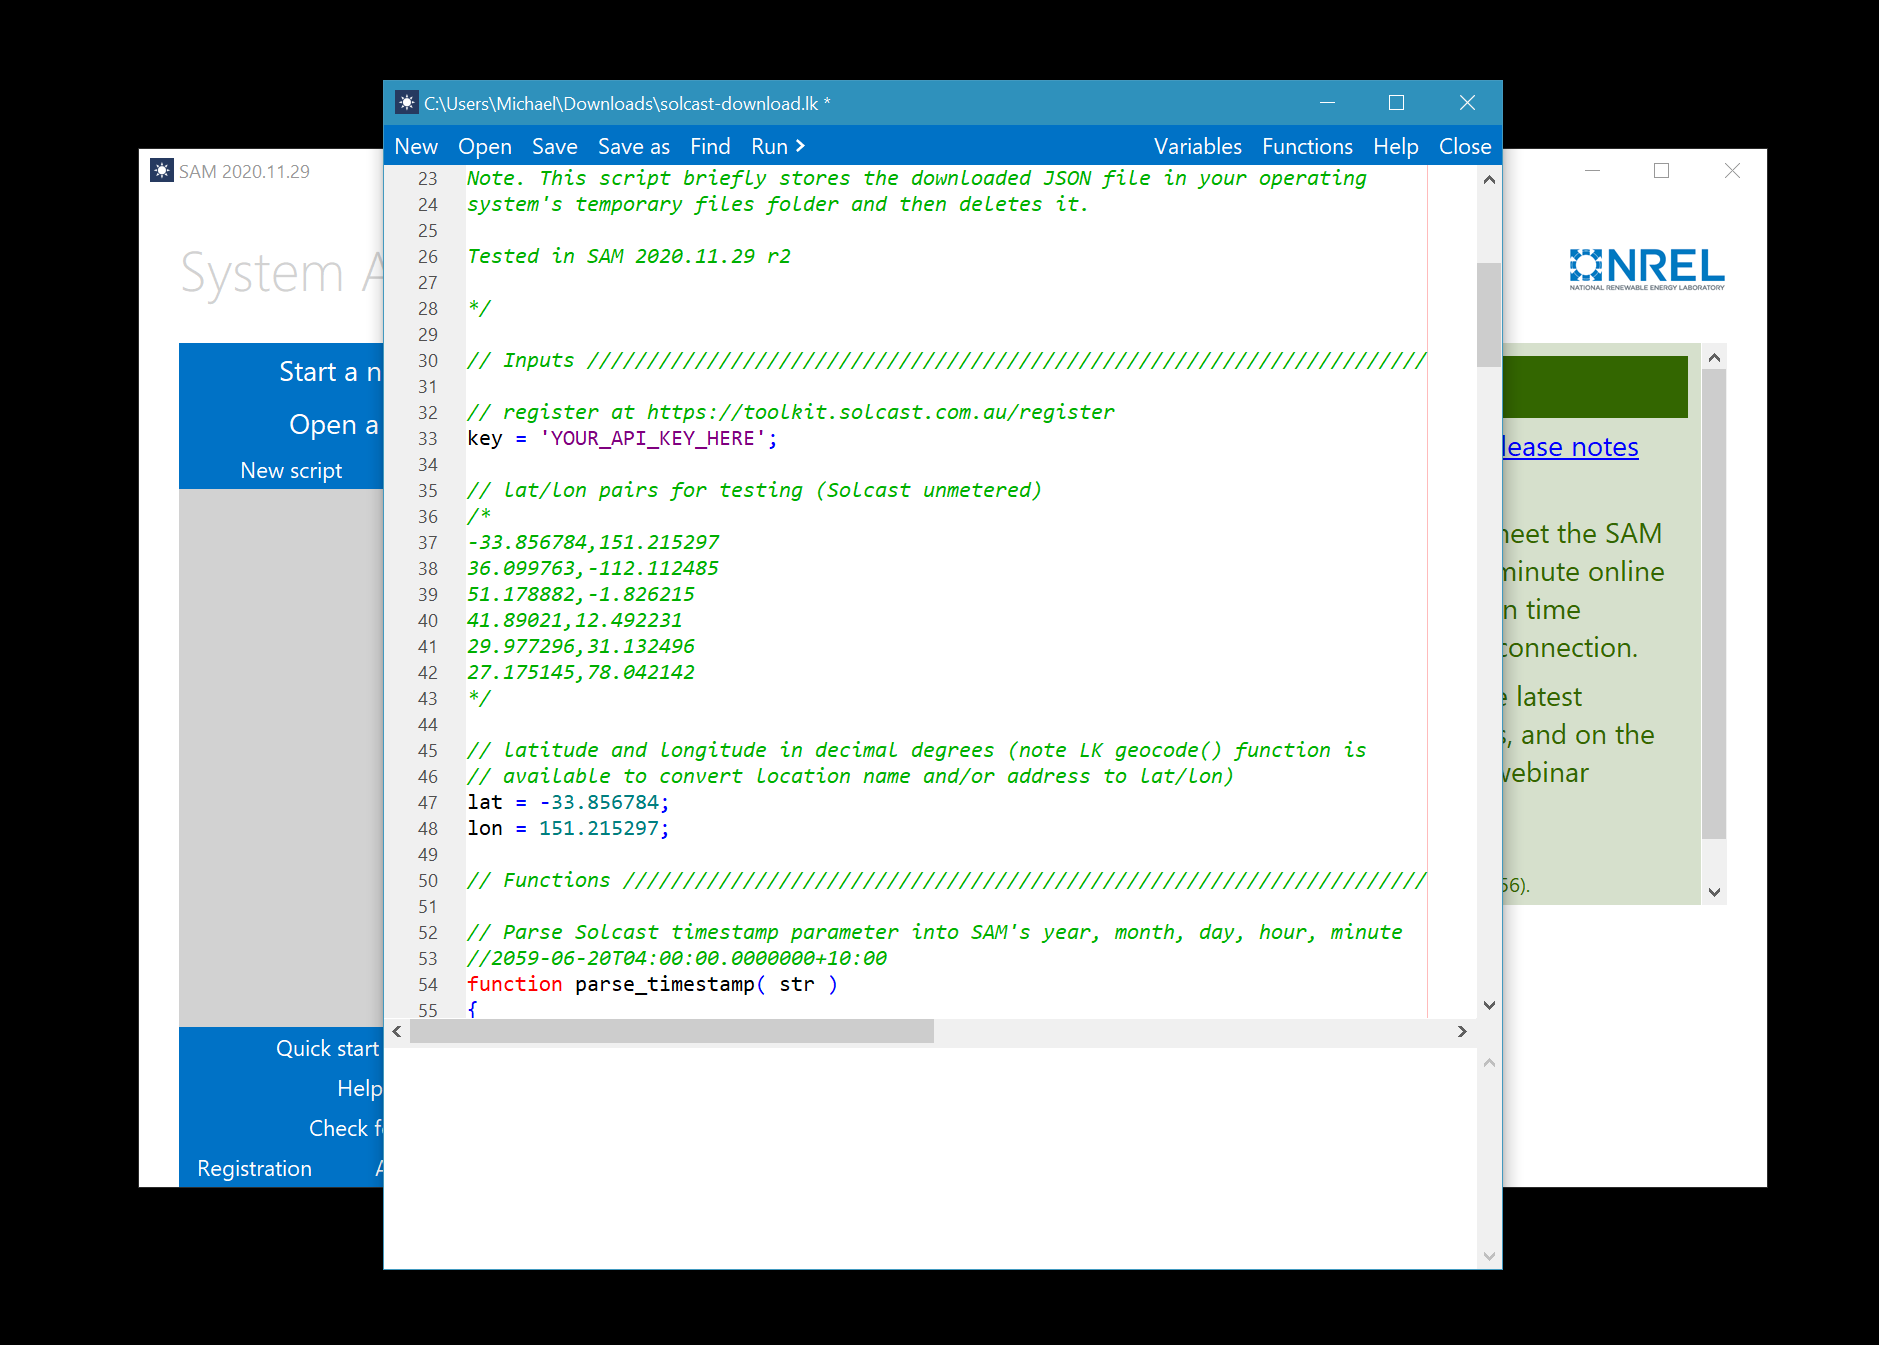Viewport: 1879px width, 1345px height.
Task: Click the NREL logo in SAM window
Action: [x=1647, y=269]
